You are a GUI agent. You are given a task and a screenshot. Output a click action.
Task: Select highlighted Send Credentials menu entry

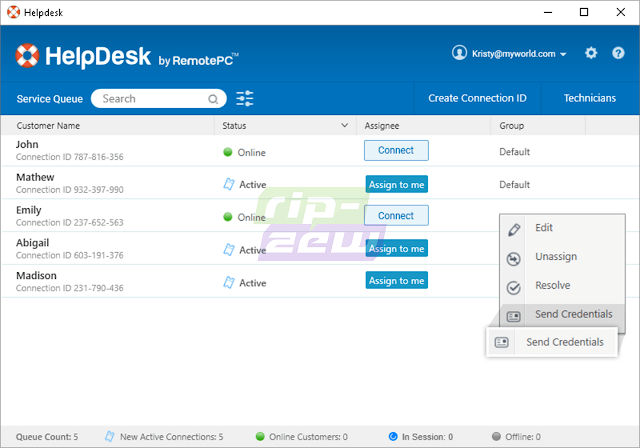562,314
